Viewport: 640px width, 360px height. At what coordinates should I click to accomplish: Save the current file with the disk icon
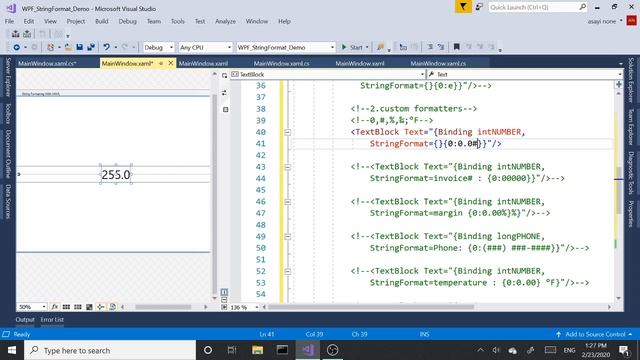click(80, 47)
